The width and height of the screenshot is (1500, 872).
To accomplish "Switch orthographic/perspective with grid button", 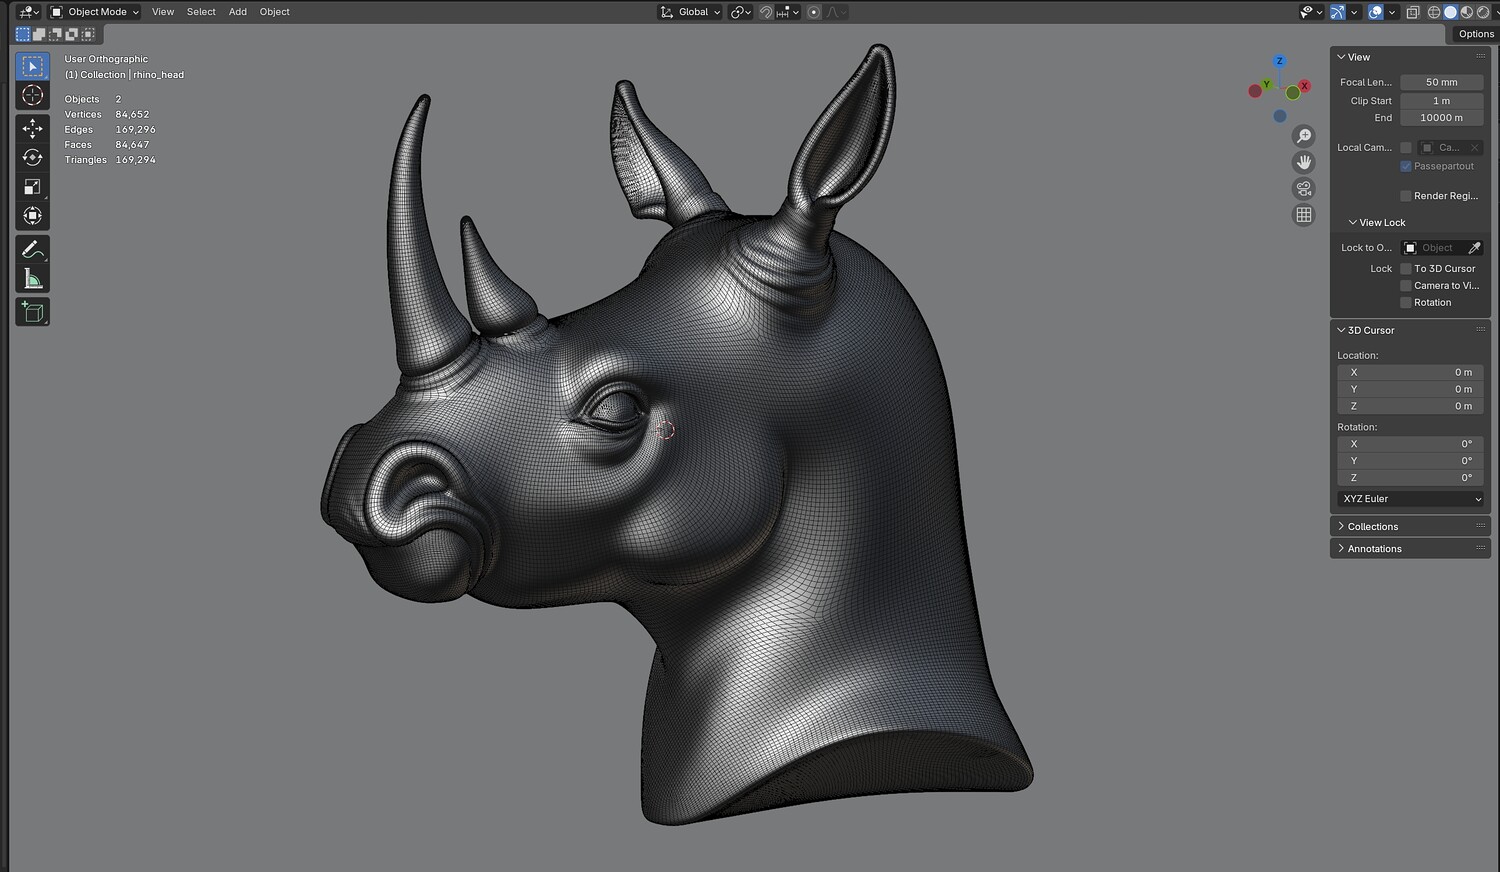I will [1304, 214].
